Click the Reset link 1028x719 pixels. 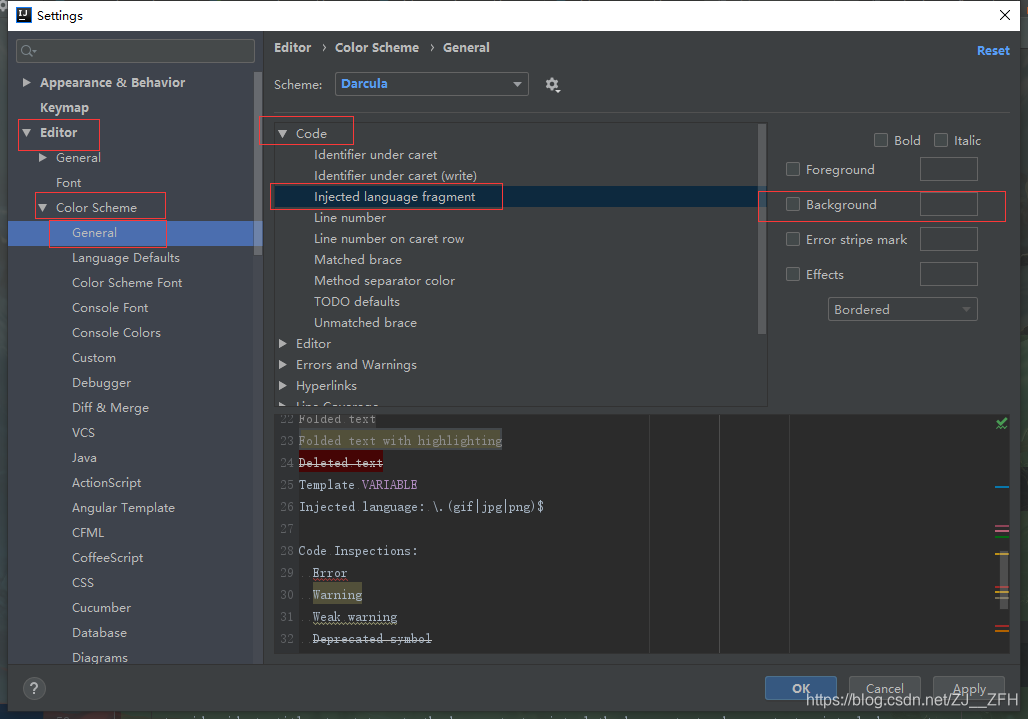[x=993, y=50]
